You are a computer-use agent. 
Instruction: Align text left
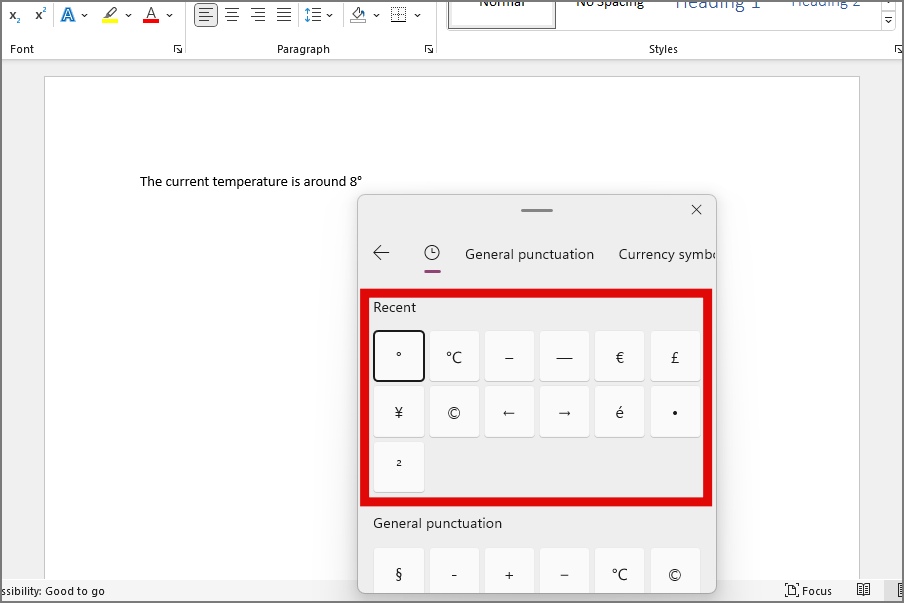tap(206, 15)
